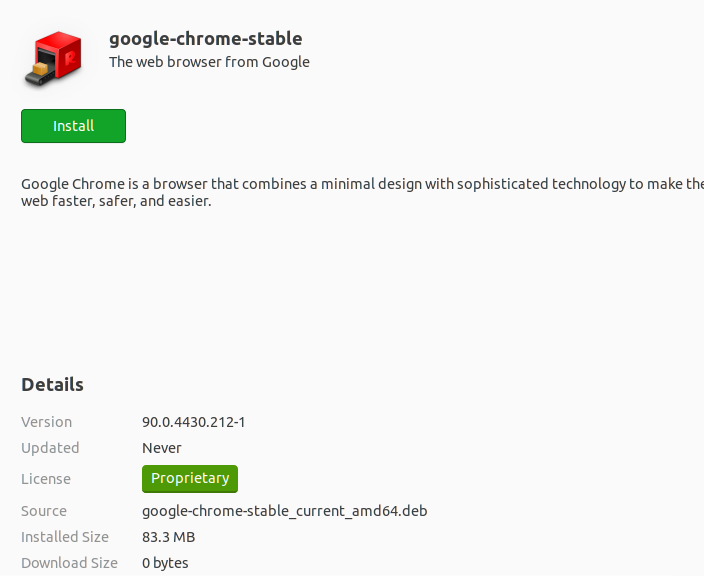Click the subtitle The web browser from Google
Image resolution: width=704 pixels, height=576 pixels.
click(x=209, y=62)
